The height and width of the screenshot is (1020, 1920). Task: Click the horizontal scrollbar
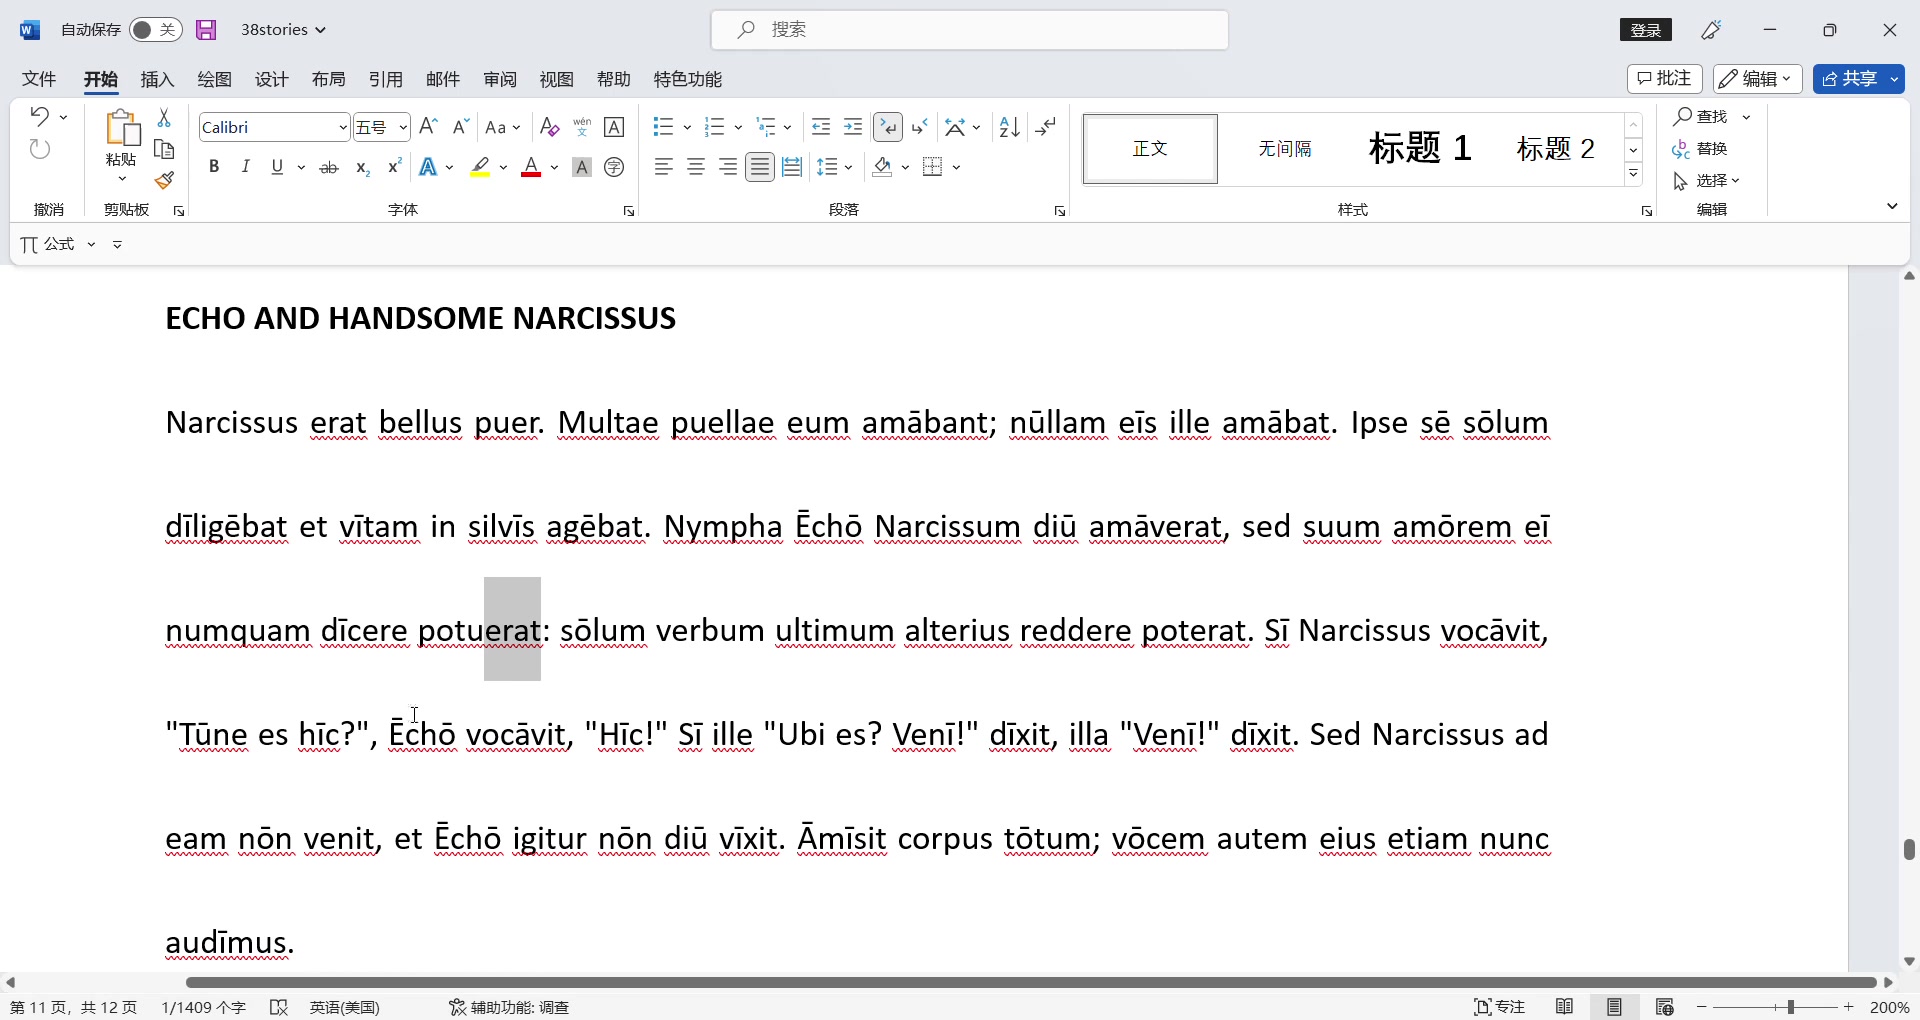[x=1031, y=983]
